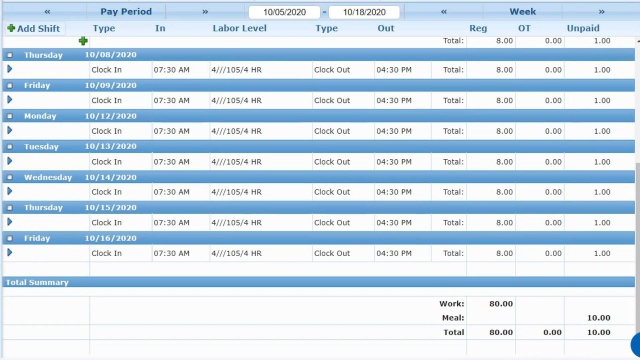The image size is (640, 360).
Task: Click the Add Shift button
Action: [x=34, y=29]
